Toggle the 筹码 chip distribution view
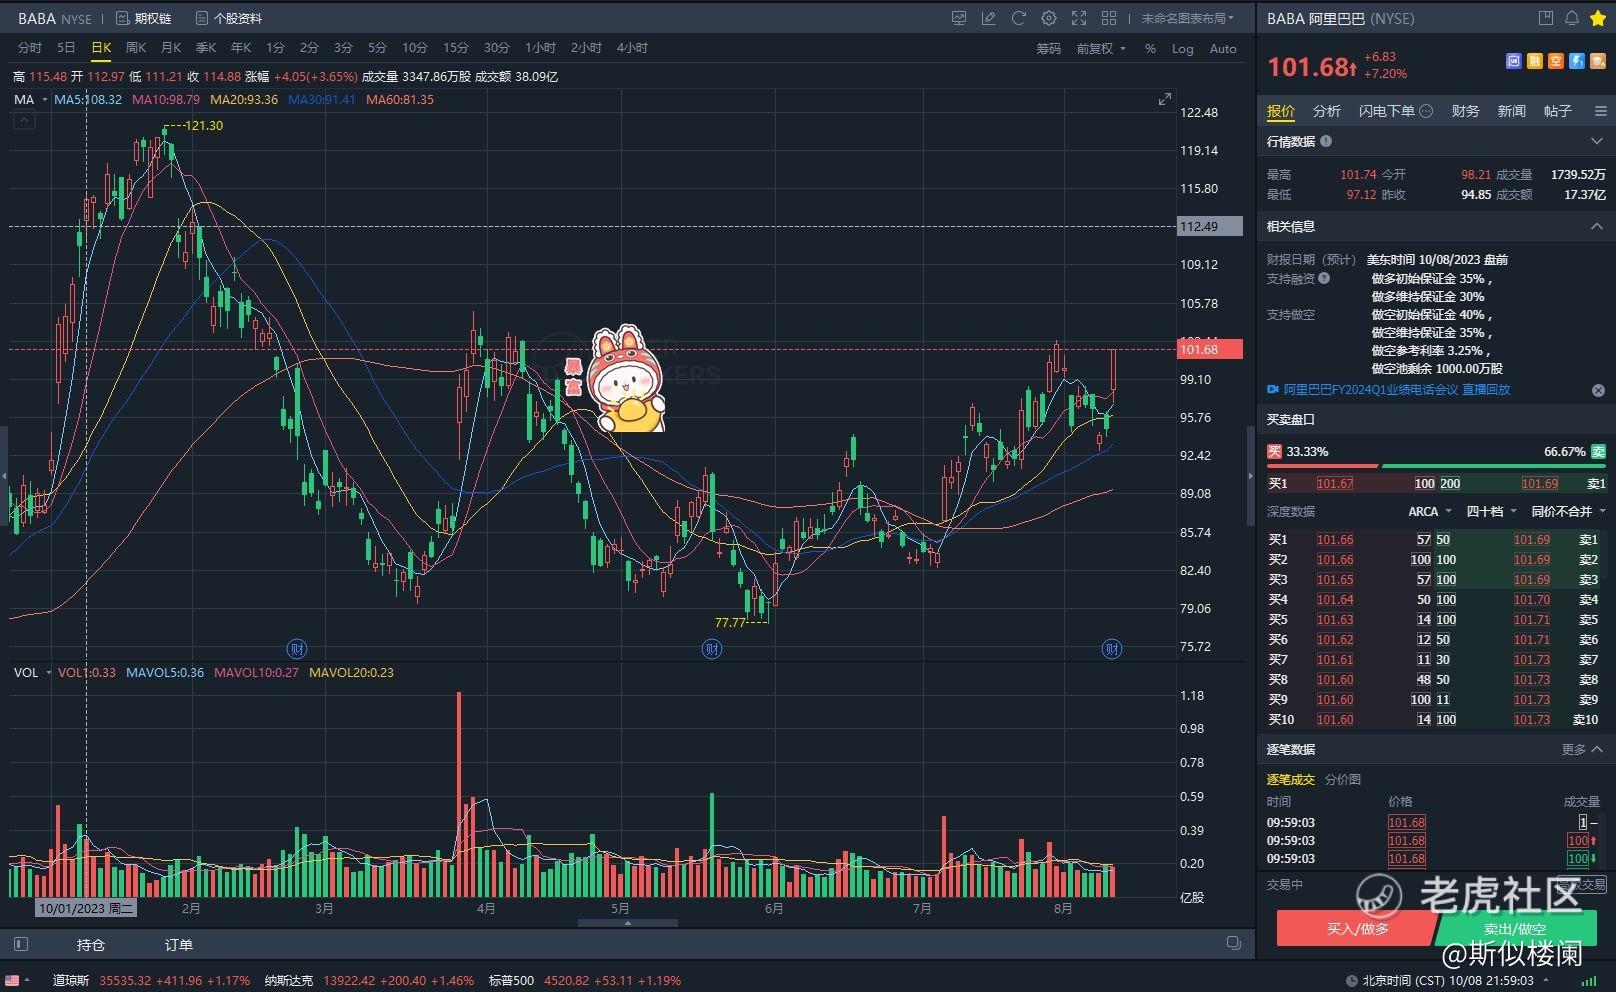 (1048, 48)
